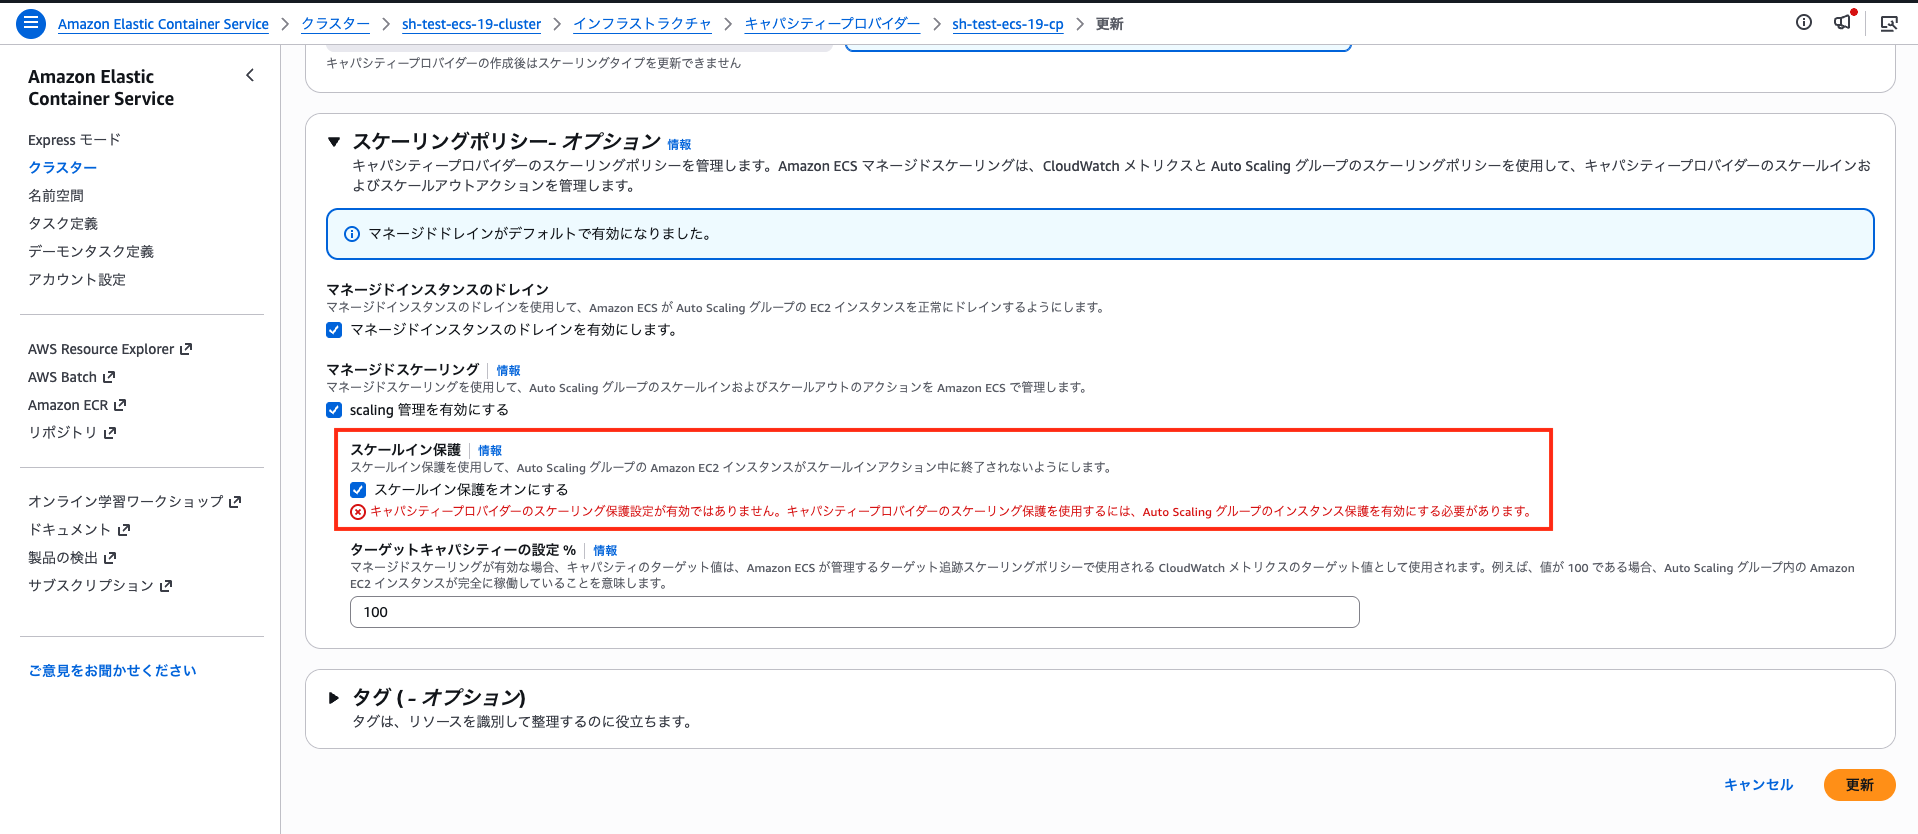1918x834 pixels.
Task: Open クラスター breadcrumb link
Action: point(335,24)
